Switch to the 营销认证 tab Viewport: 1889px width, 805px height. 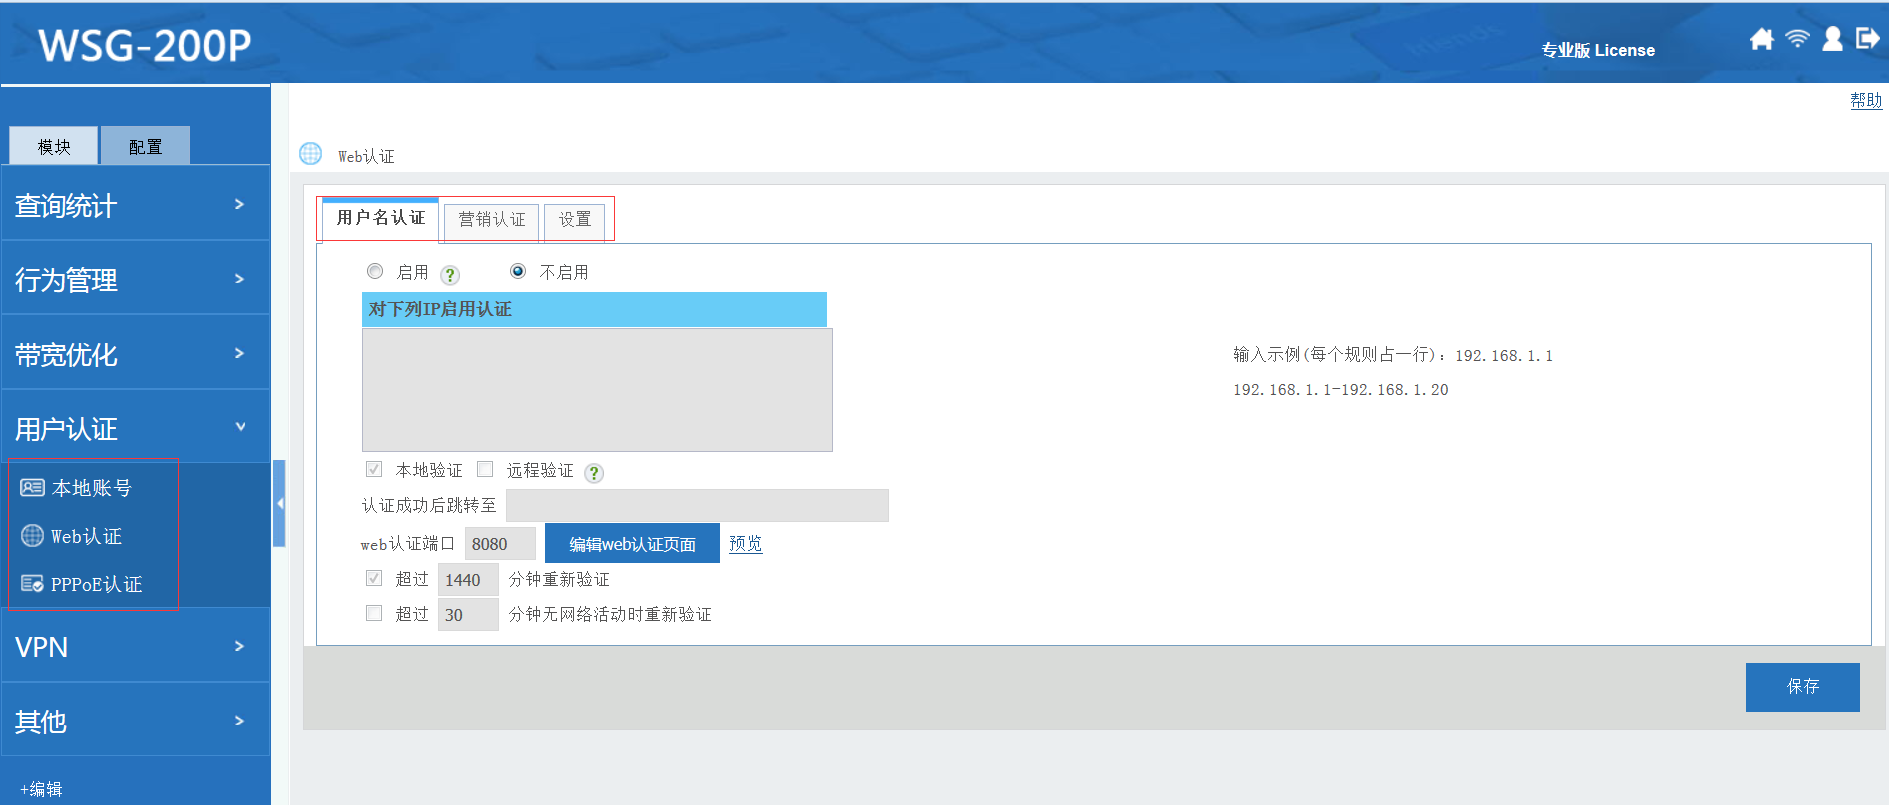click(x=491, y=220)
